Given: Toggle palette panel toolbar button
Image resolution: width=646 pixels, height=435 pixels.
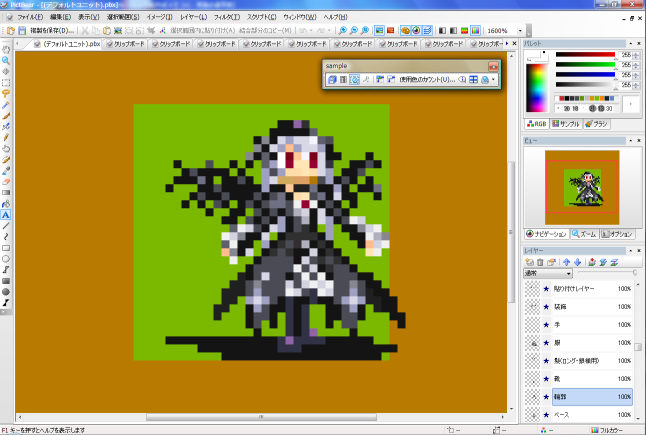Looking at the screenshot, I should tap(405, 30).
